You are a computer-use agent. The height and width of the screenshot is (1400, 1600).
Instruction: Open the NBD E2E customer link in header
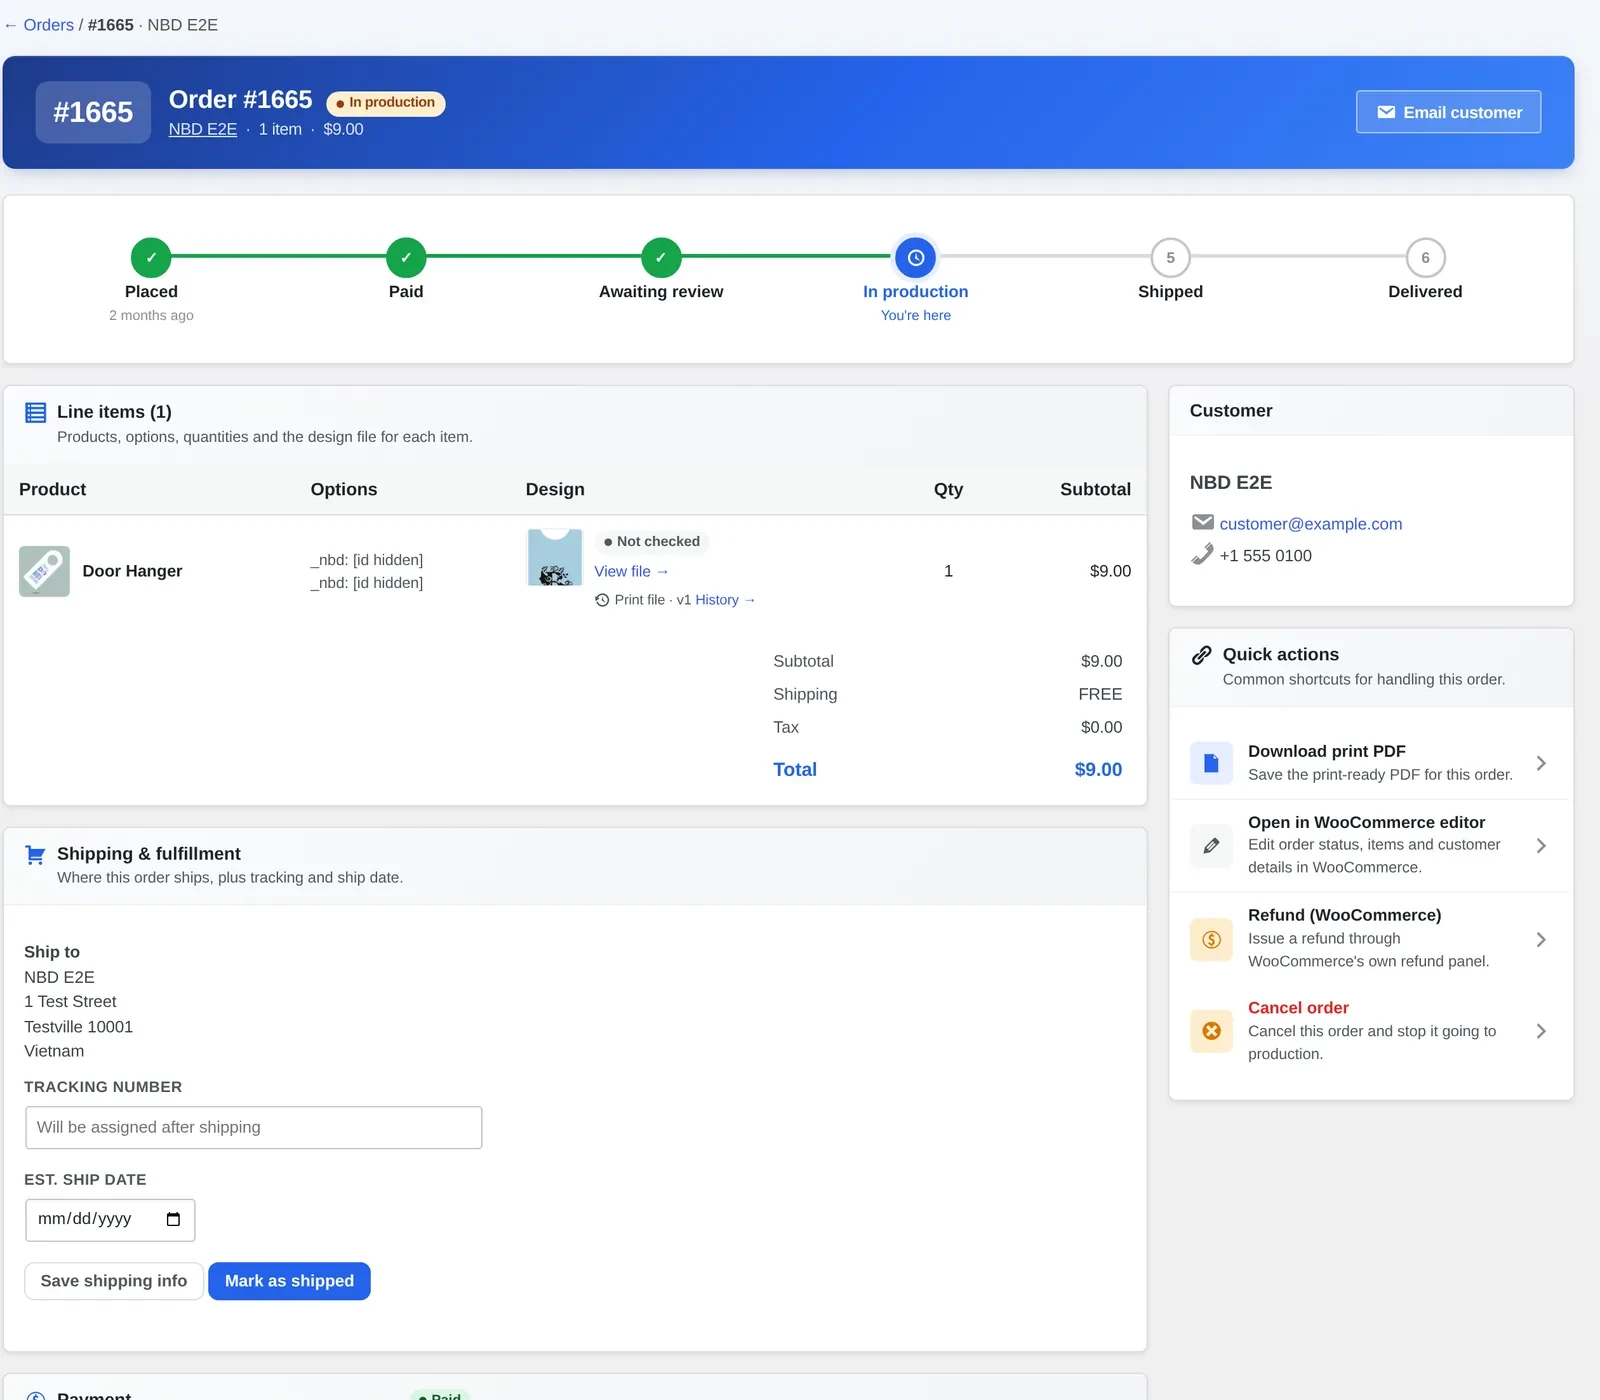coord(203,129)
